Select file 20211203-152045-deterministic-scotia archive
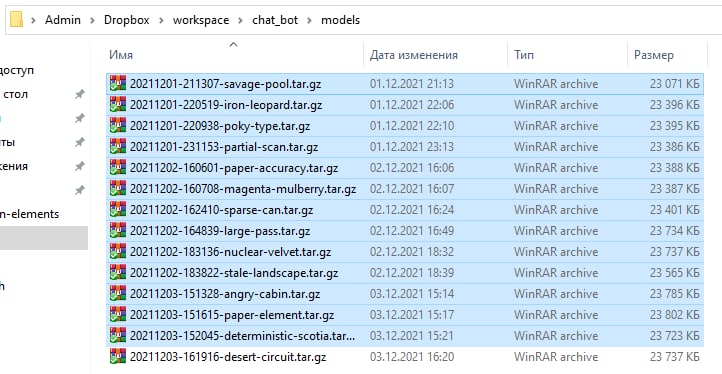This screenshot has width=722, height=374. (242, 336)
